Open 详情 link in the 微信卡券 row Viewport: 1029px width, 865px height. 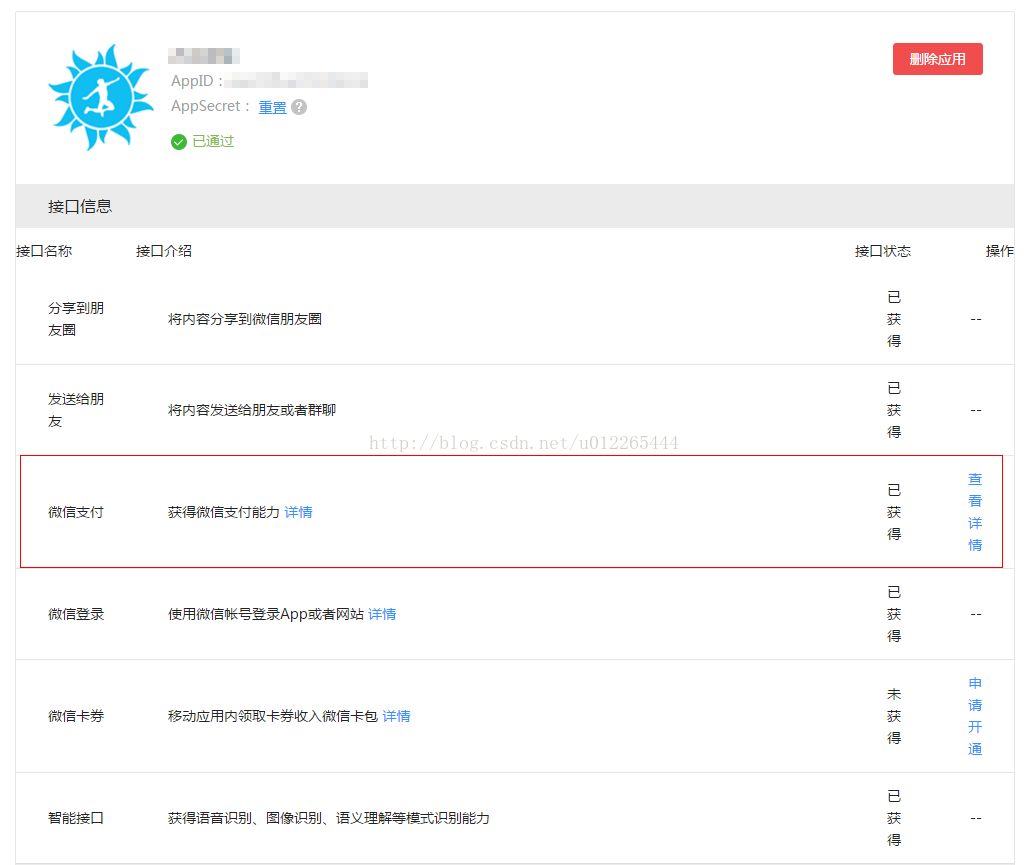396,716
